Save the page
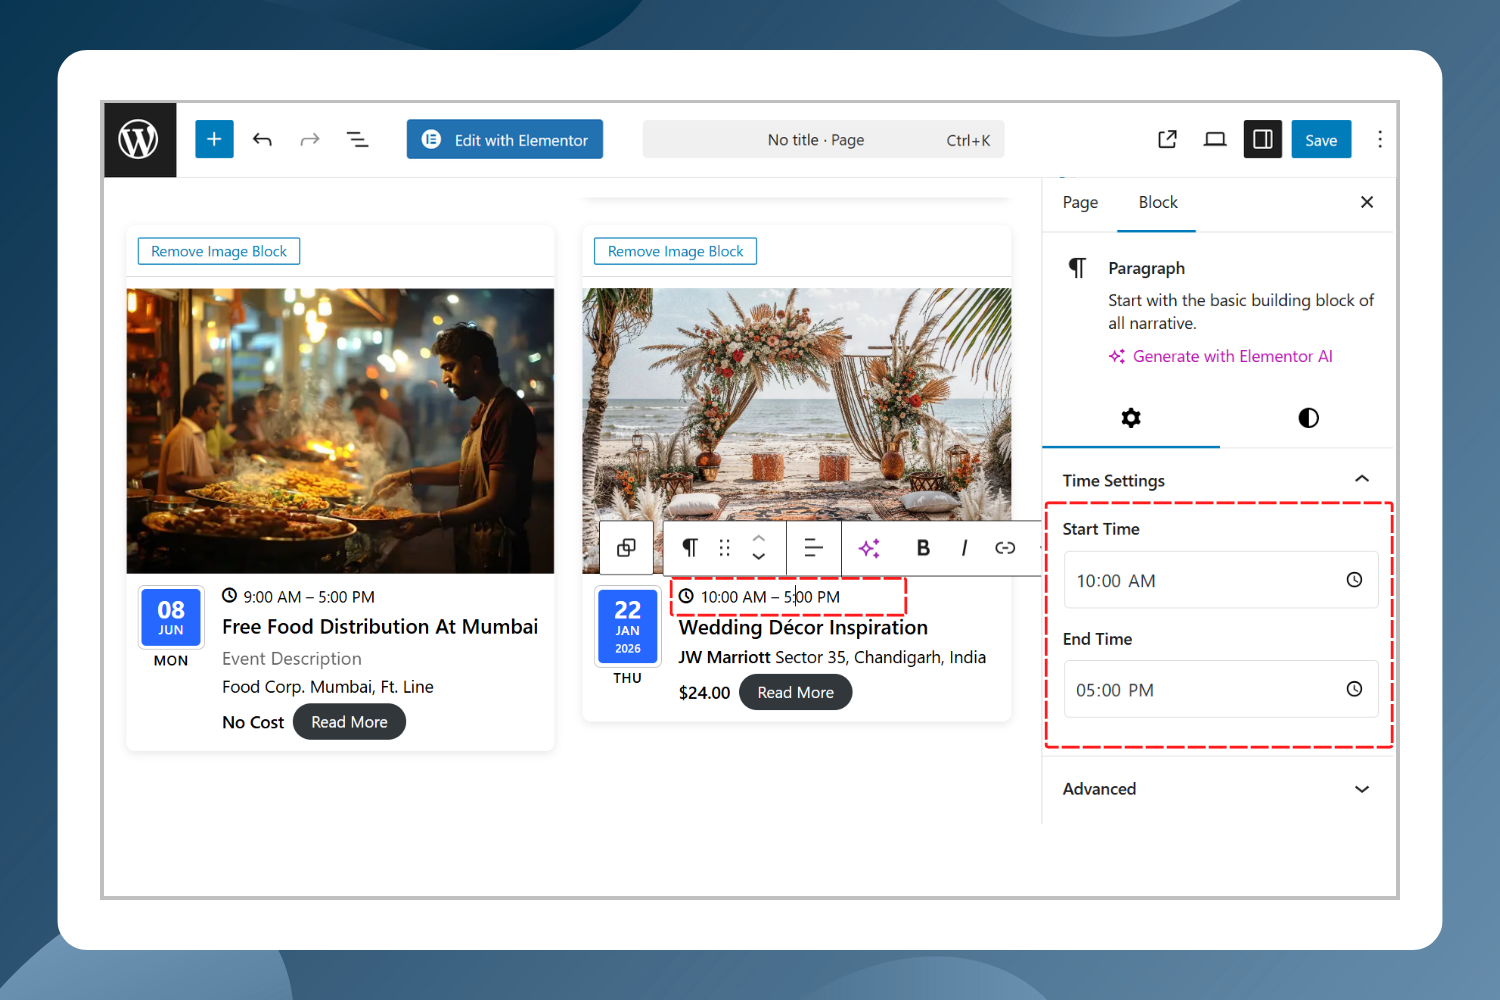Viewport: 1500px width, 1000px height. tap(1321, 139)
